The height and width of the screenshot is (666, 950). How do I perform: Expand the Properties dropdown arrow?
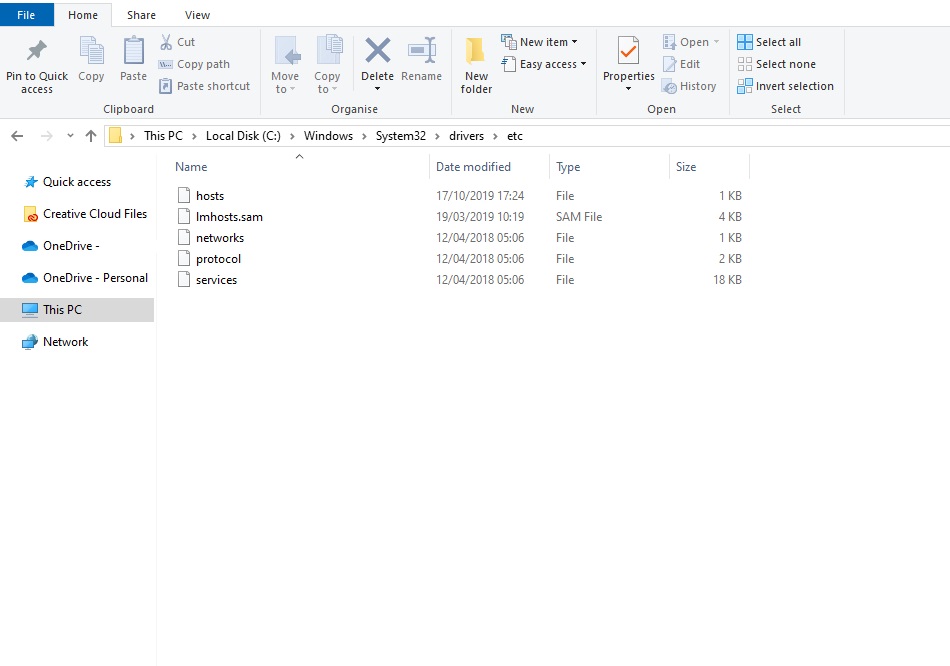(628, 89)
